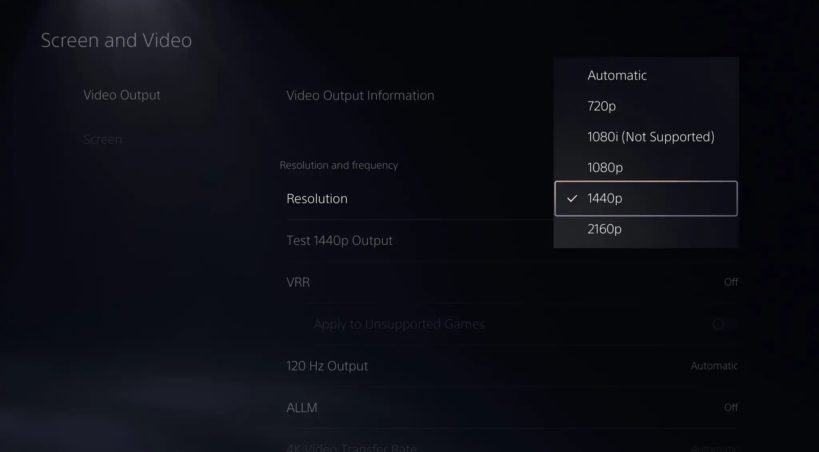Open the Video Output sidebar tab

tap(122, 95)
